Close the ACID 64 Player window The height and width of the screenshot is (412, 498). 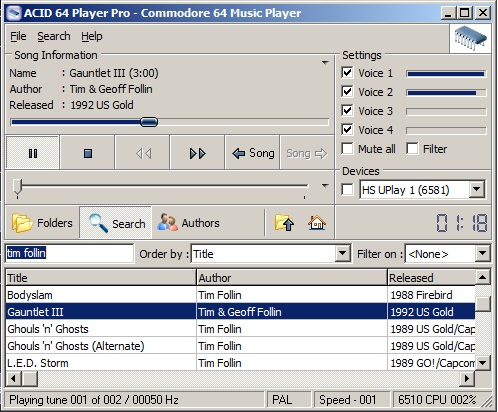(x=483, y=13)
